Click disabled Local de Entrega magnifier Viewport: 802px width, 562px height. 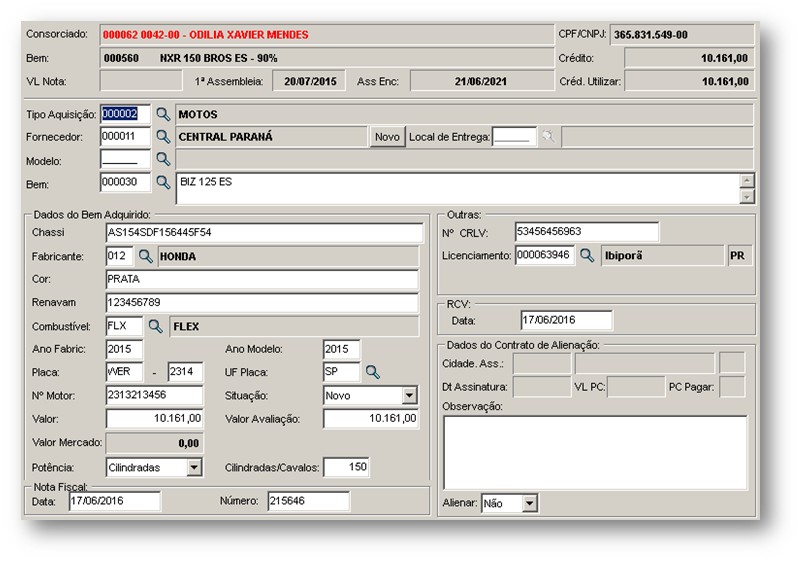[x=548, y=137]
